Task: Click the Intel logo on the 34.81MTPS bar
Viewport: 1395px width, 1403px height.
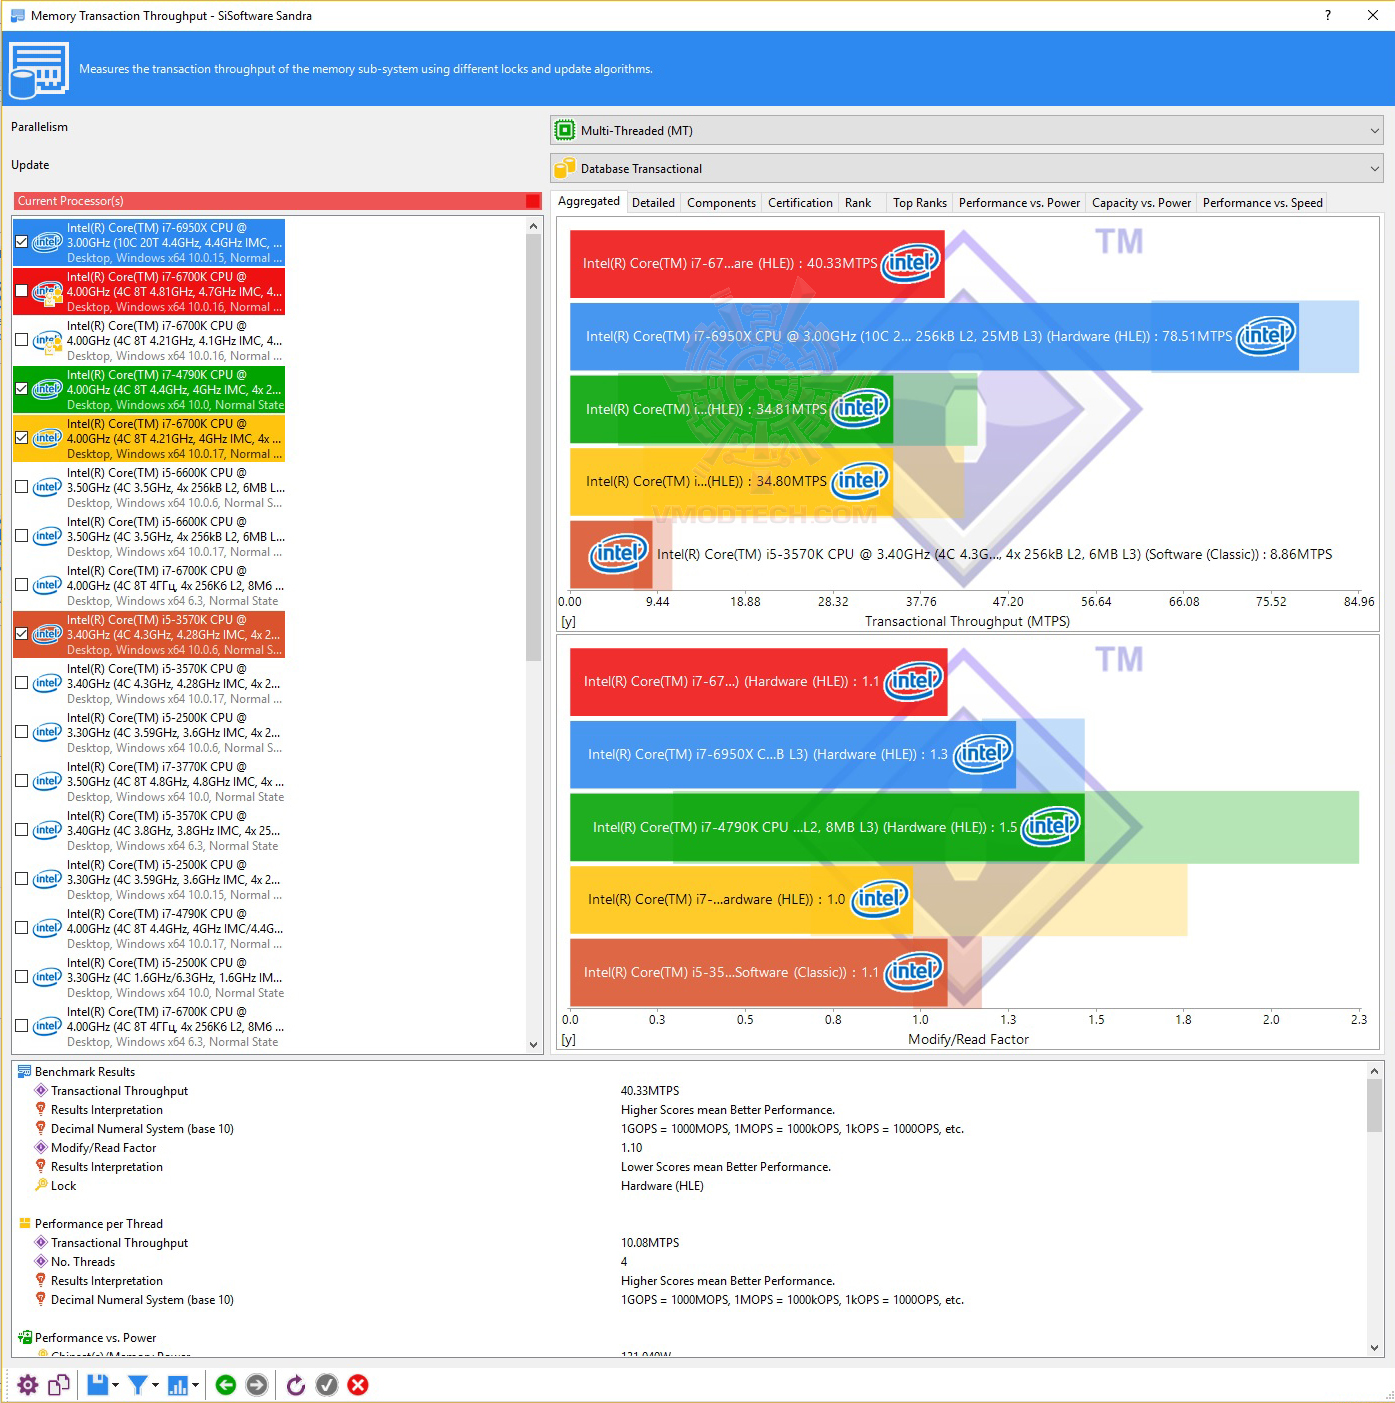Action: 860,408
